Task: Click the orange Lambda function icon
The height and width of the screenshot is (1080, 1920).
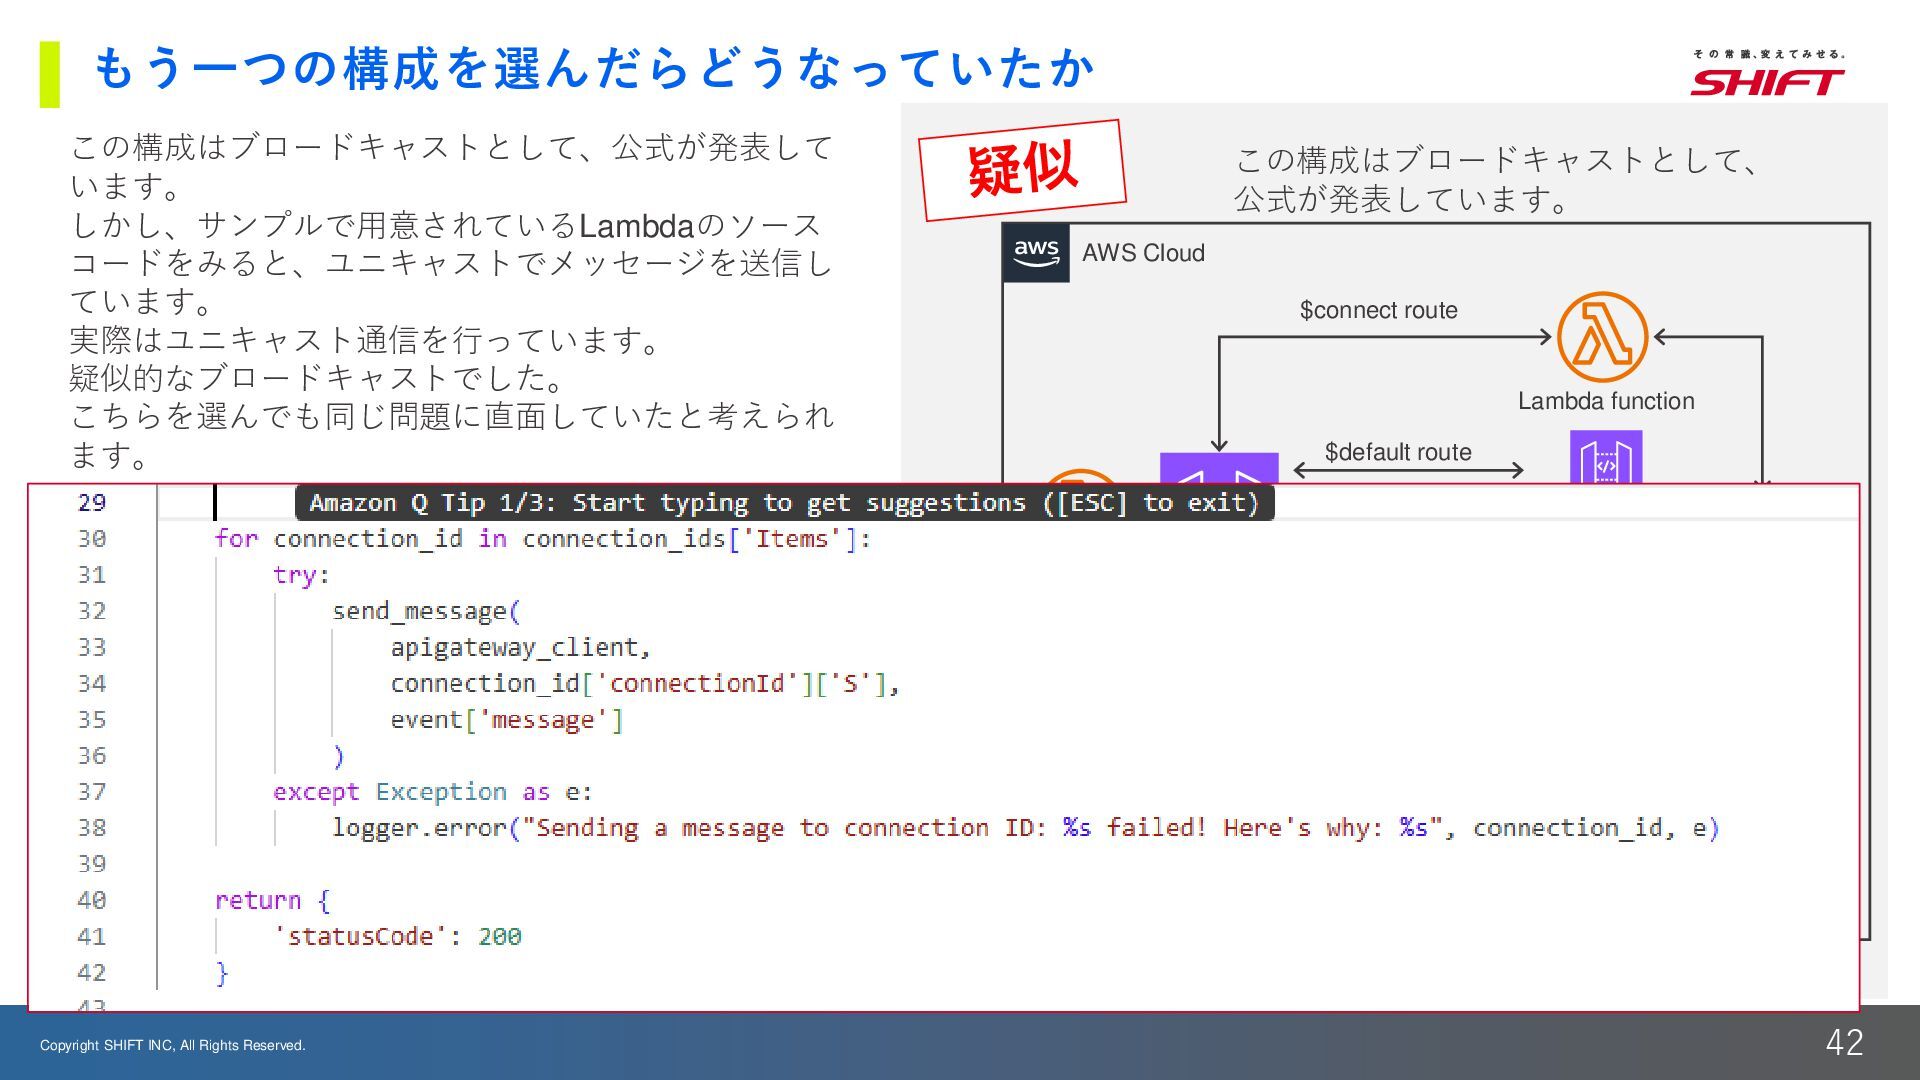Action: [x=1601, y=337]
